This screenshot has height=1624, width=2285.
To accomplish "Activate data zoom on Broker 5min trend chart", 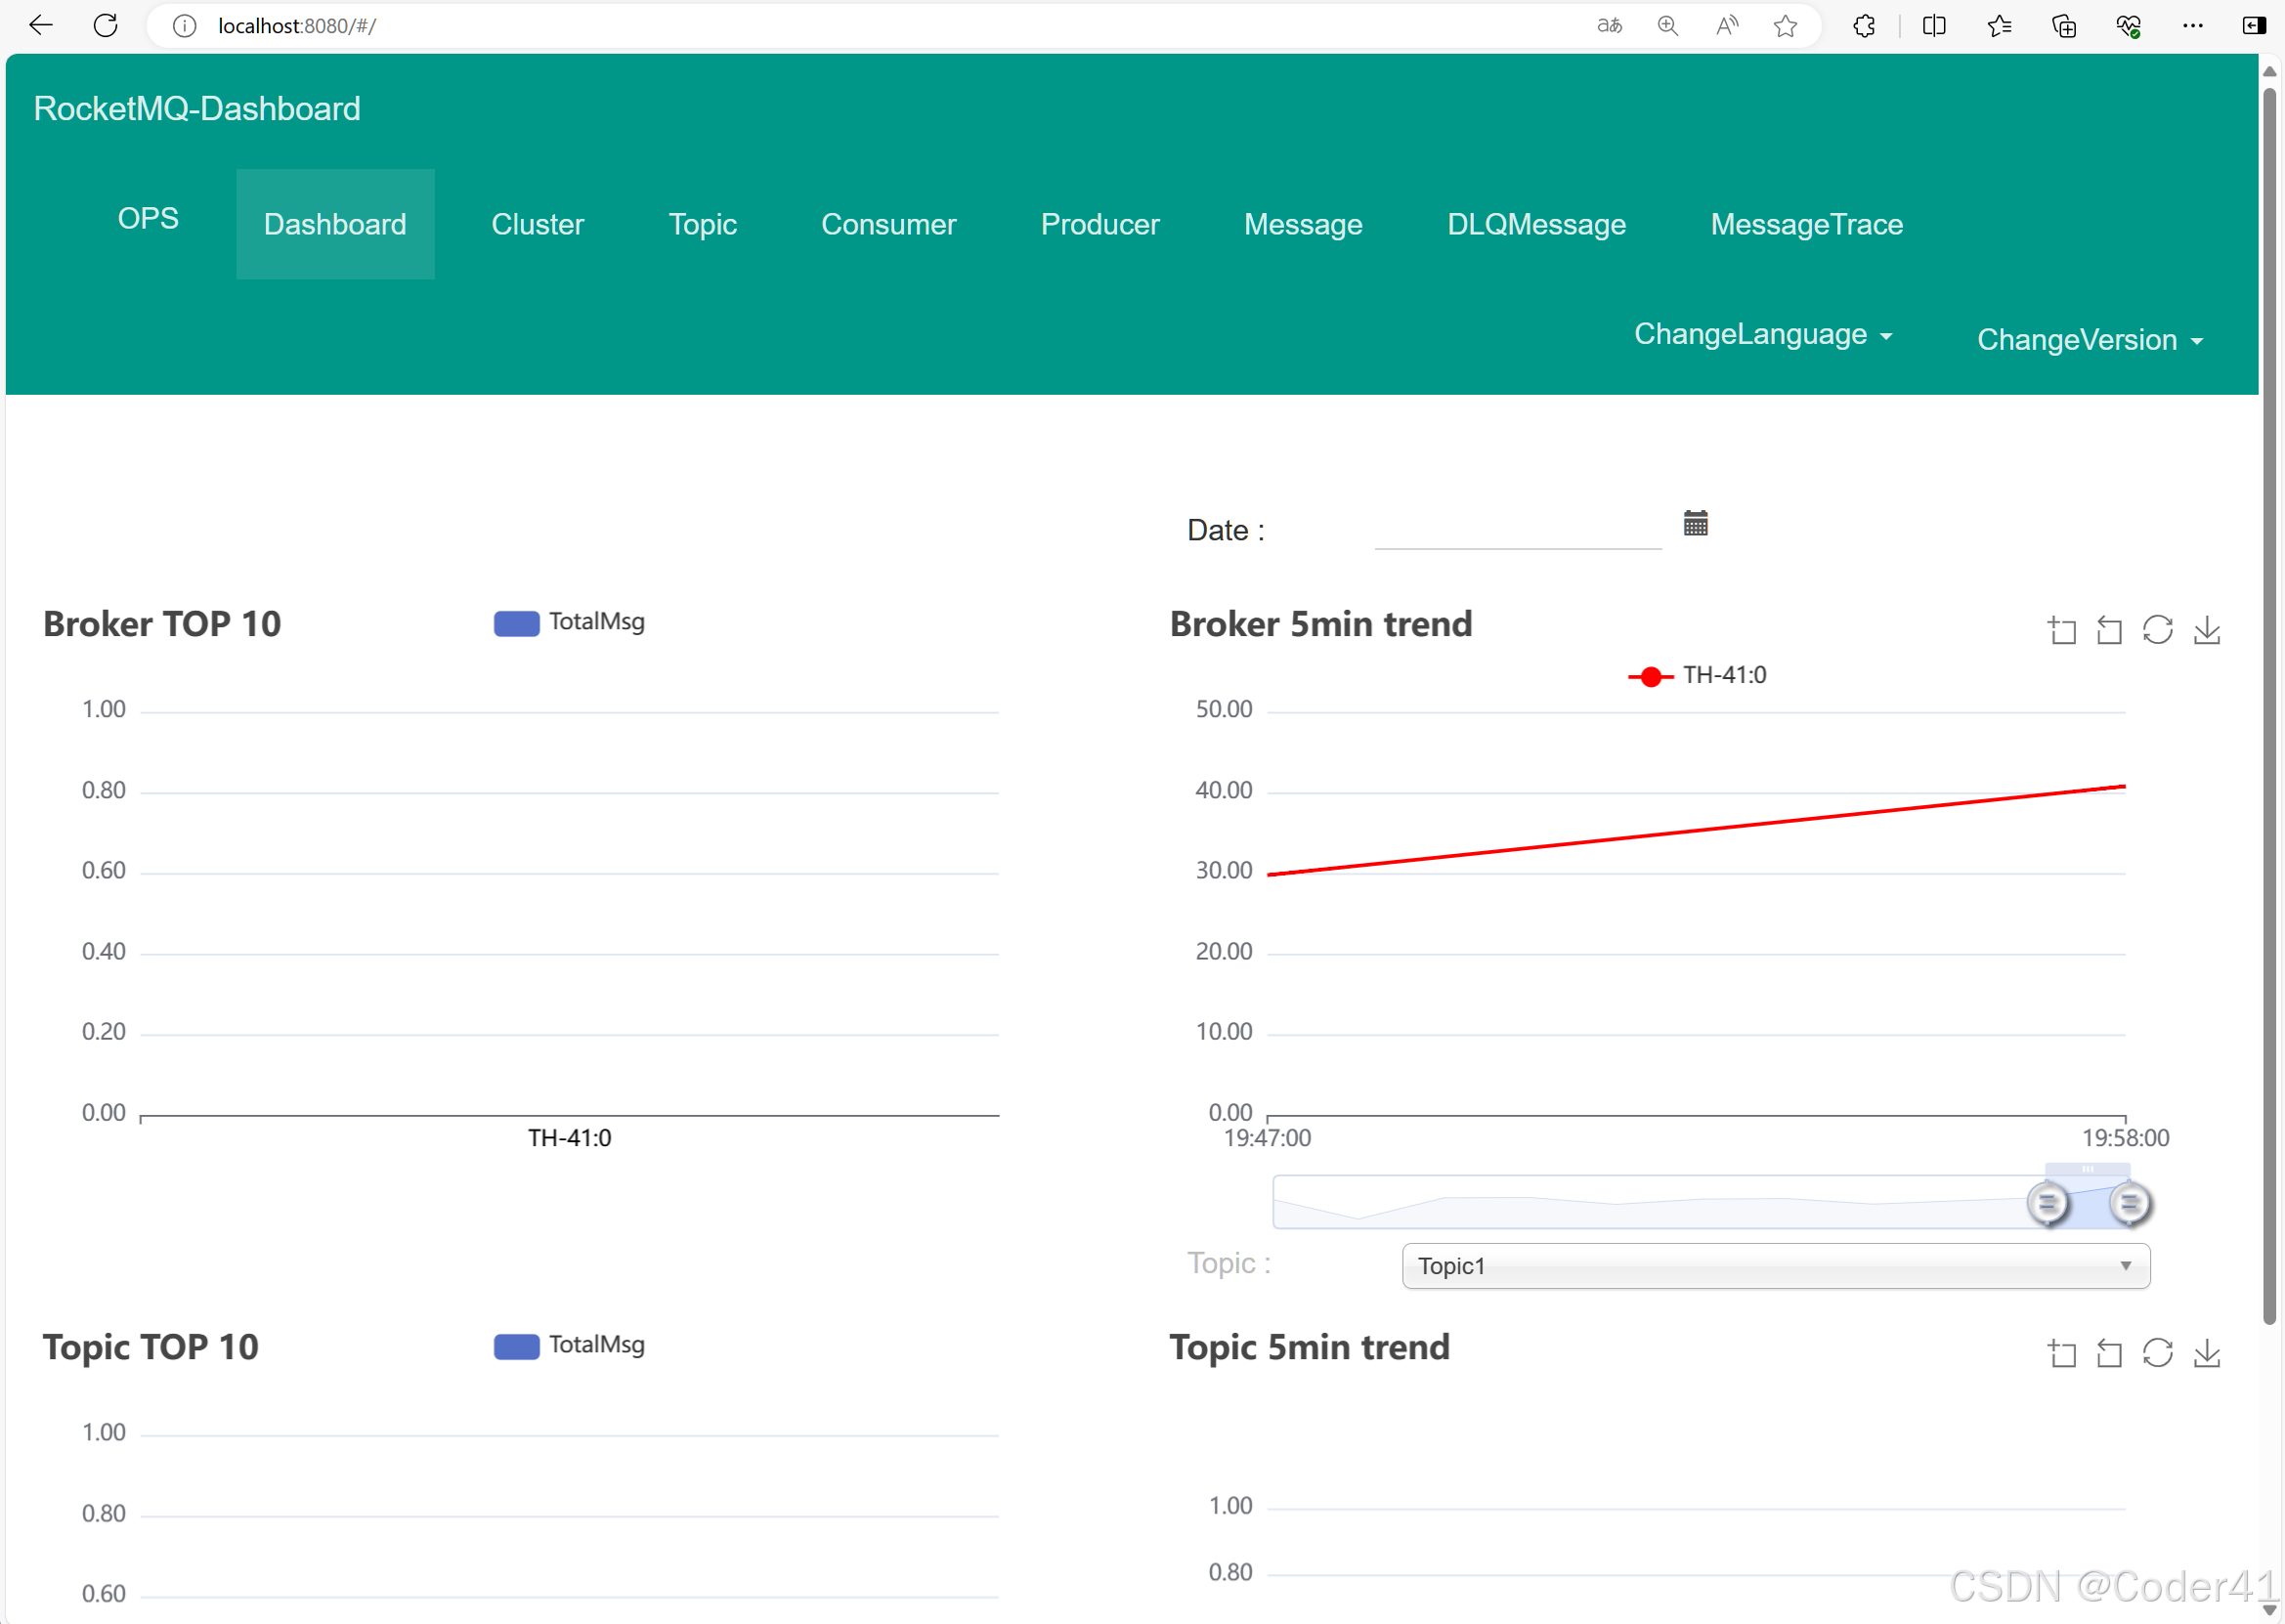I will tap(2062, 630).
